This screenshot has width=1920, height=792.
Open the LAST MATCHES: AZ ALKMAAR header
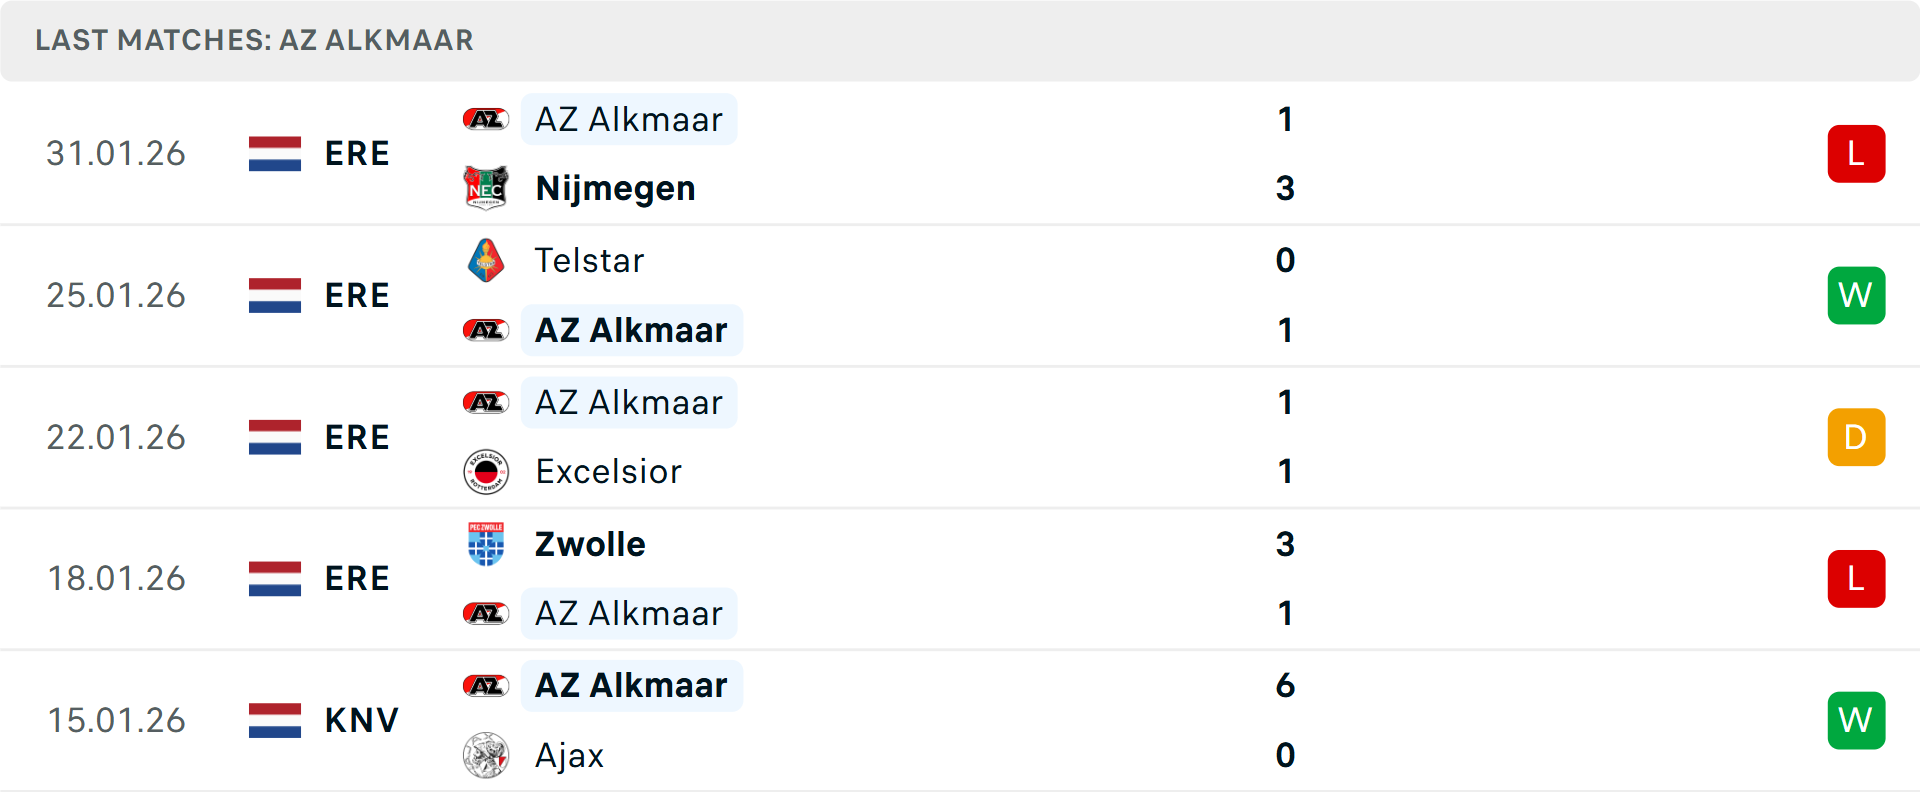coord(254,40)
